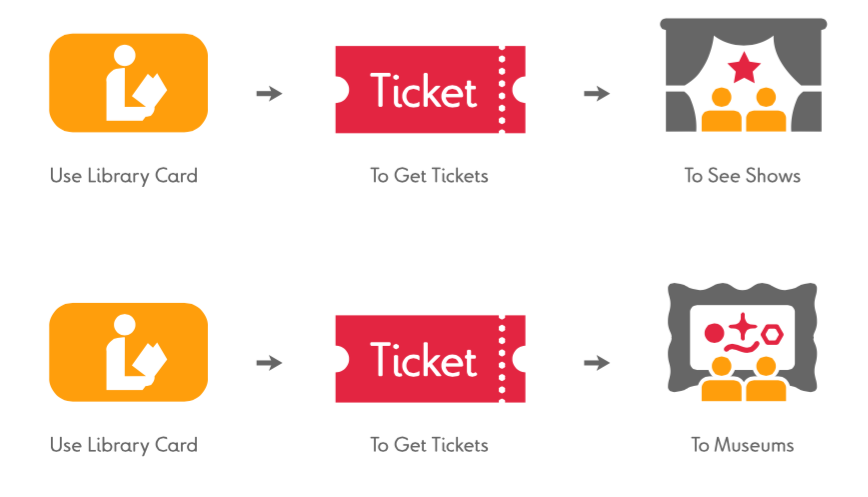Select the theater stage icon with curtains
Screen dimensions: 868x497
(743, 76)
